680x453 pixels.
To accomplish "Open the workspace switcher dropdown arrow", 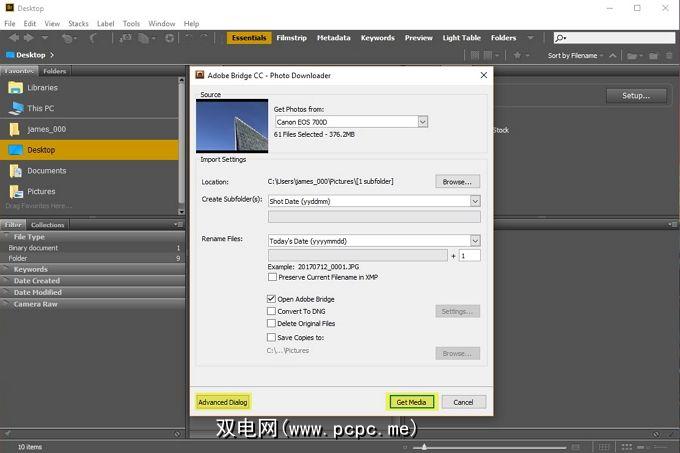I will coord(530,38).
